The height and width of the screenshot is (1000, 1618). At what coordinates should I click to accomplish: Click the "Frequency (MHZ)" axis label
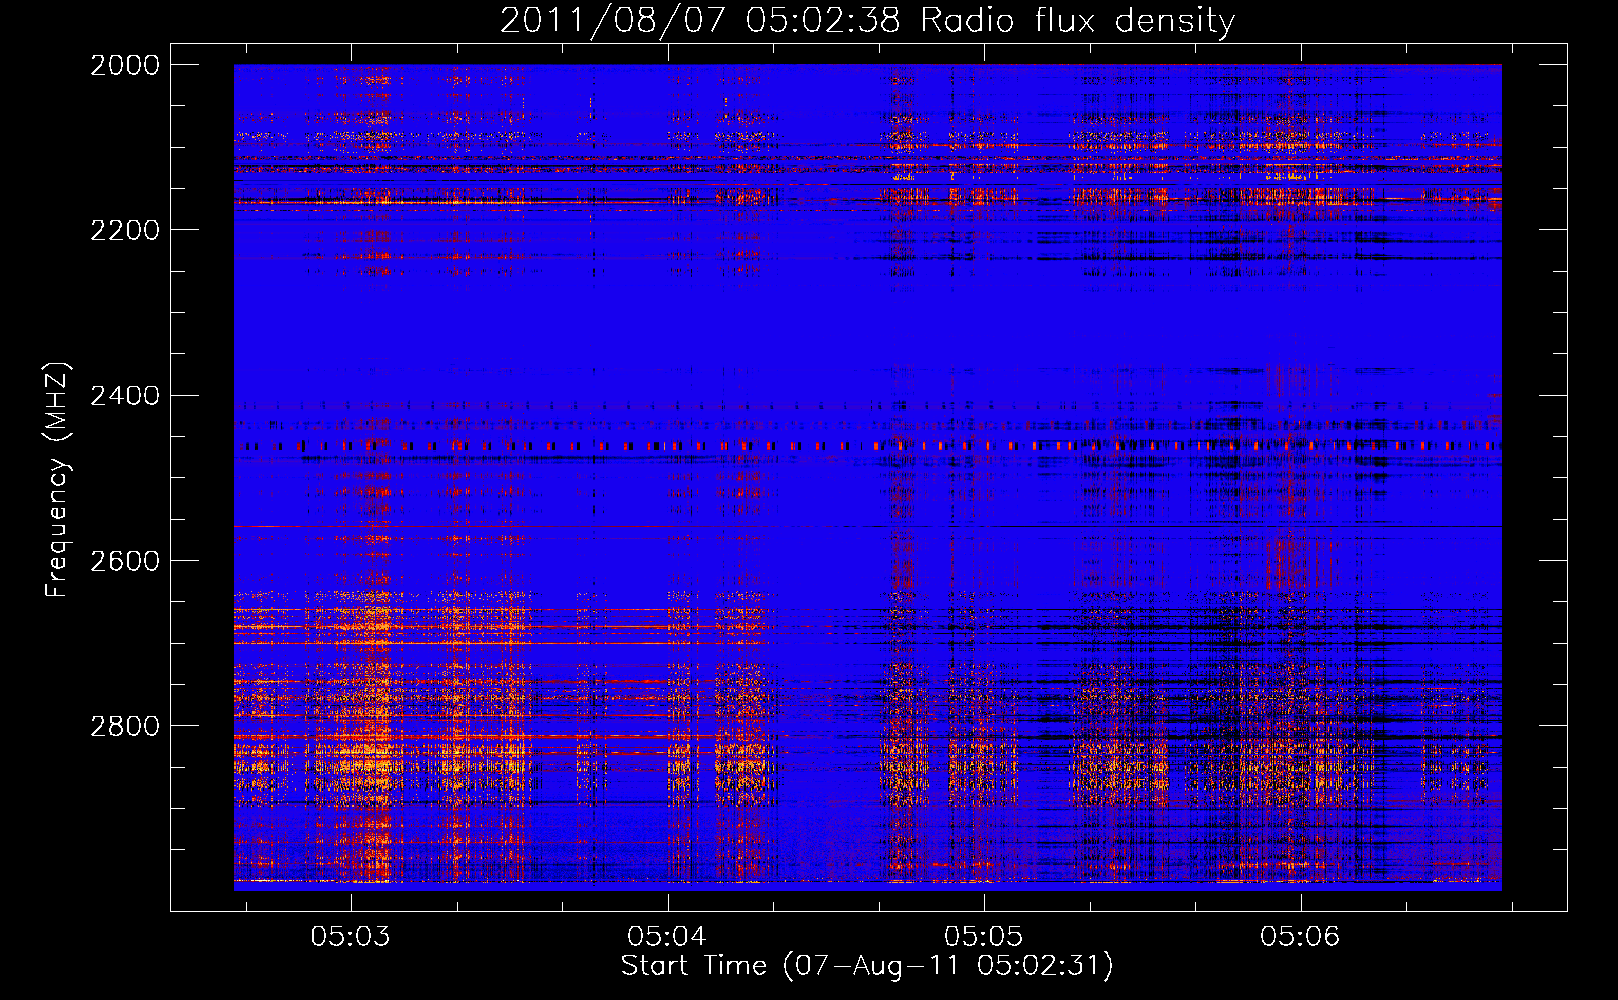pos(56,480)
